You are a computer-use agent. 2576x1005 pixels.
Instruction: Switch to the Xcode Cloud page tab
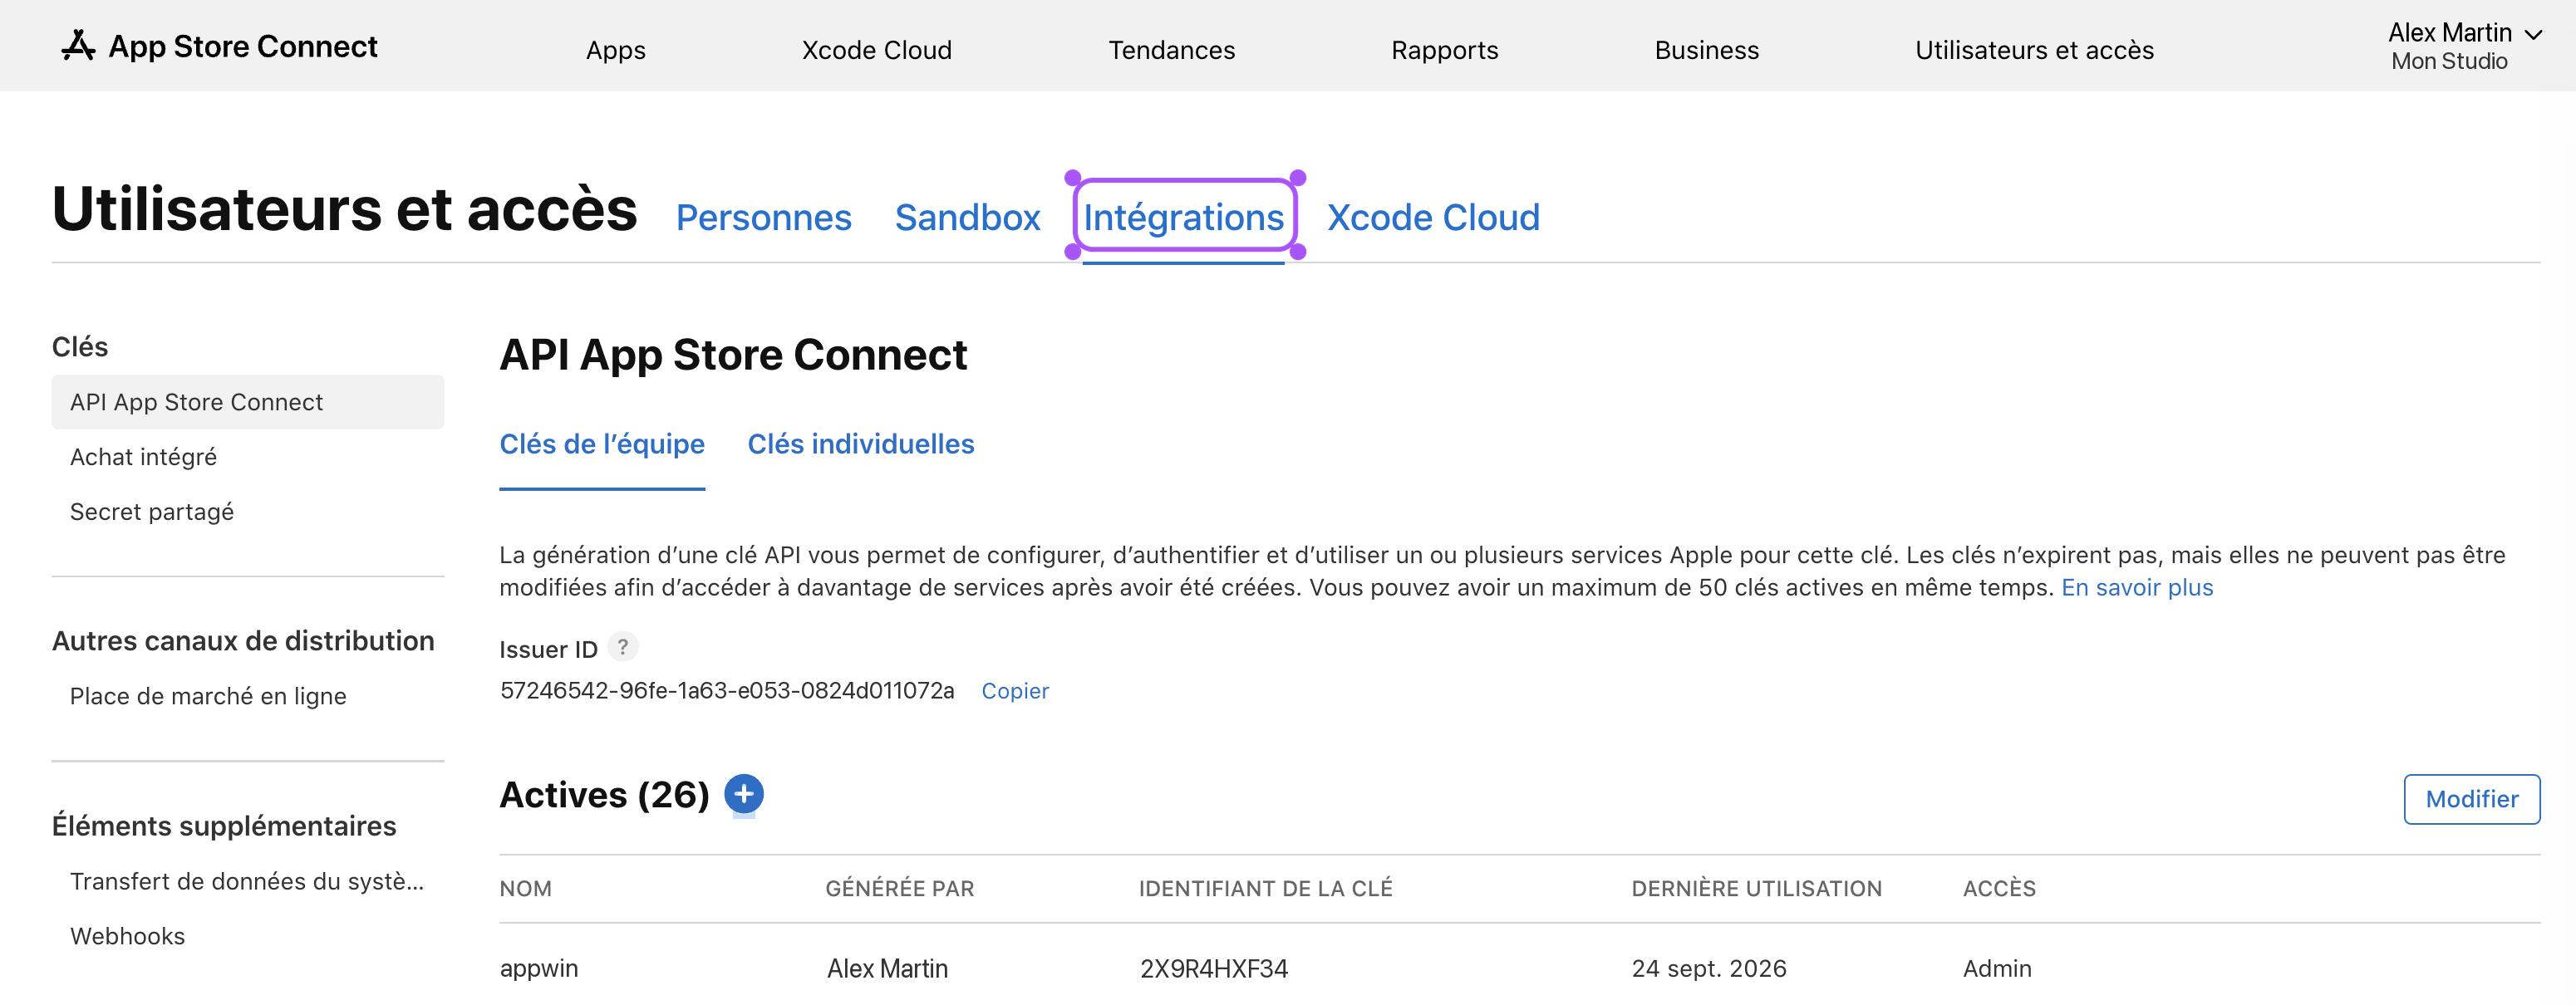(x=1433, y=217)
